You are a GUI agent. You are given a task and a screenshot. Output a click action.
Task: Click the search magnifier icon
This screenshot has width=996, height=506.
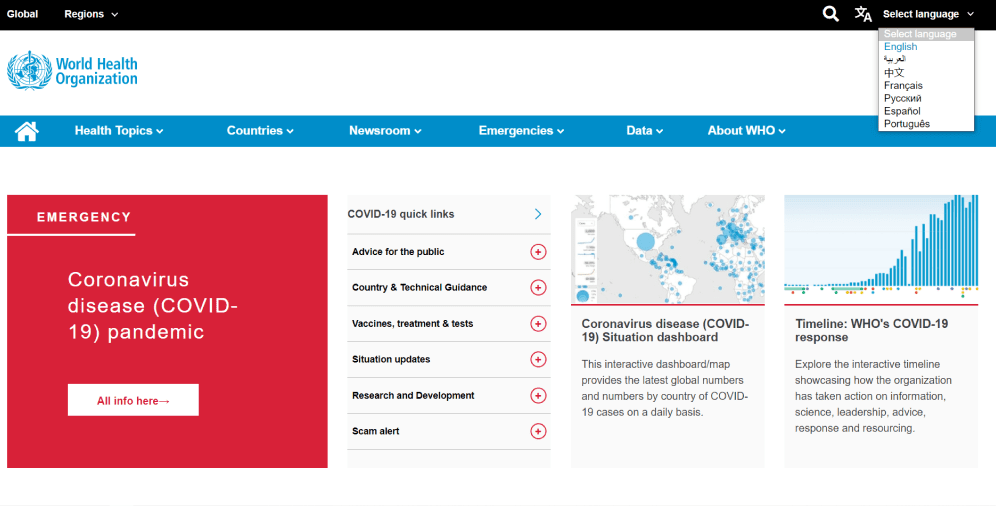[830, 14]
